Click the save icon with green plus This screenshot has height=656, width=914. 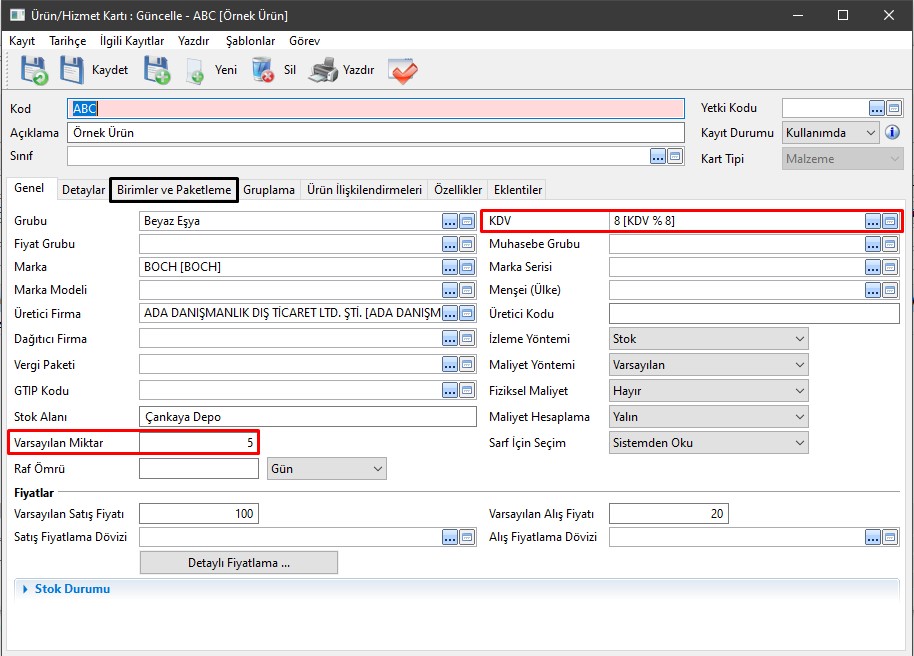[x=156, y=70]
